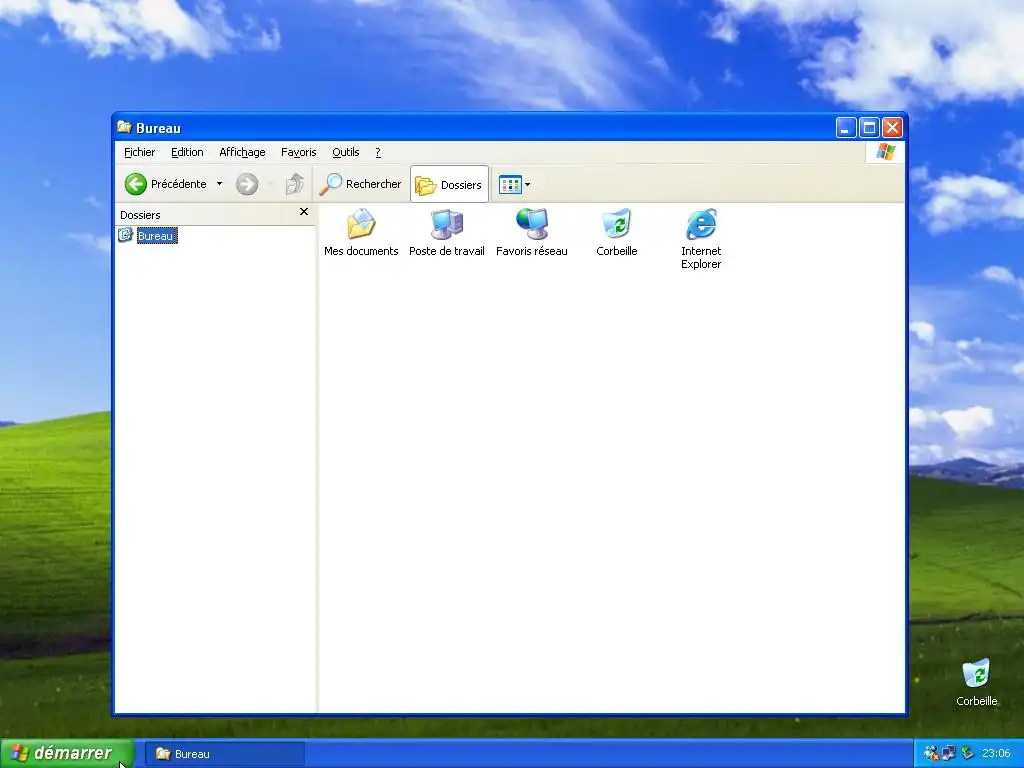Viewport: 1024px width, 768px height.
Task: Click the greyed forward arrow button
Action: (247, 184)
